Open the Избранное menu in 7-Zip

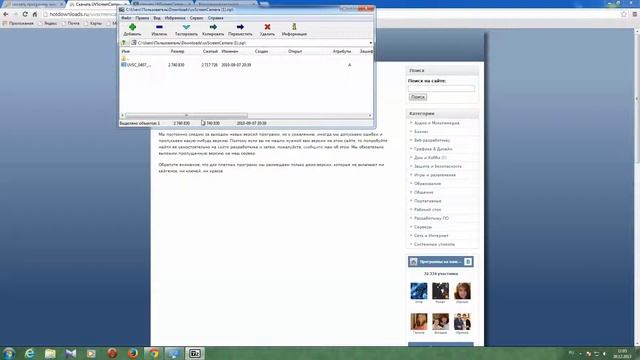tap(175, 18)
